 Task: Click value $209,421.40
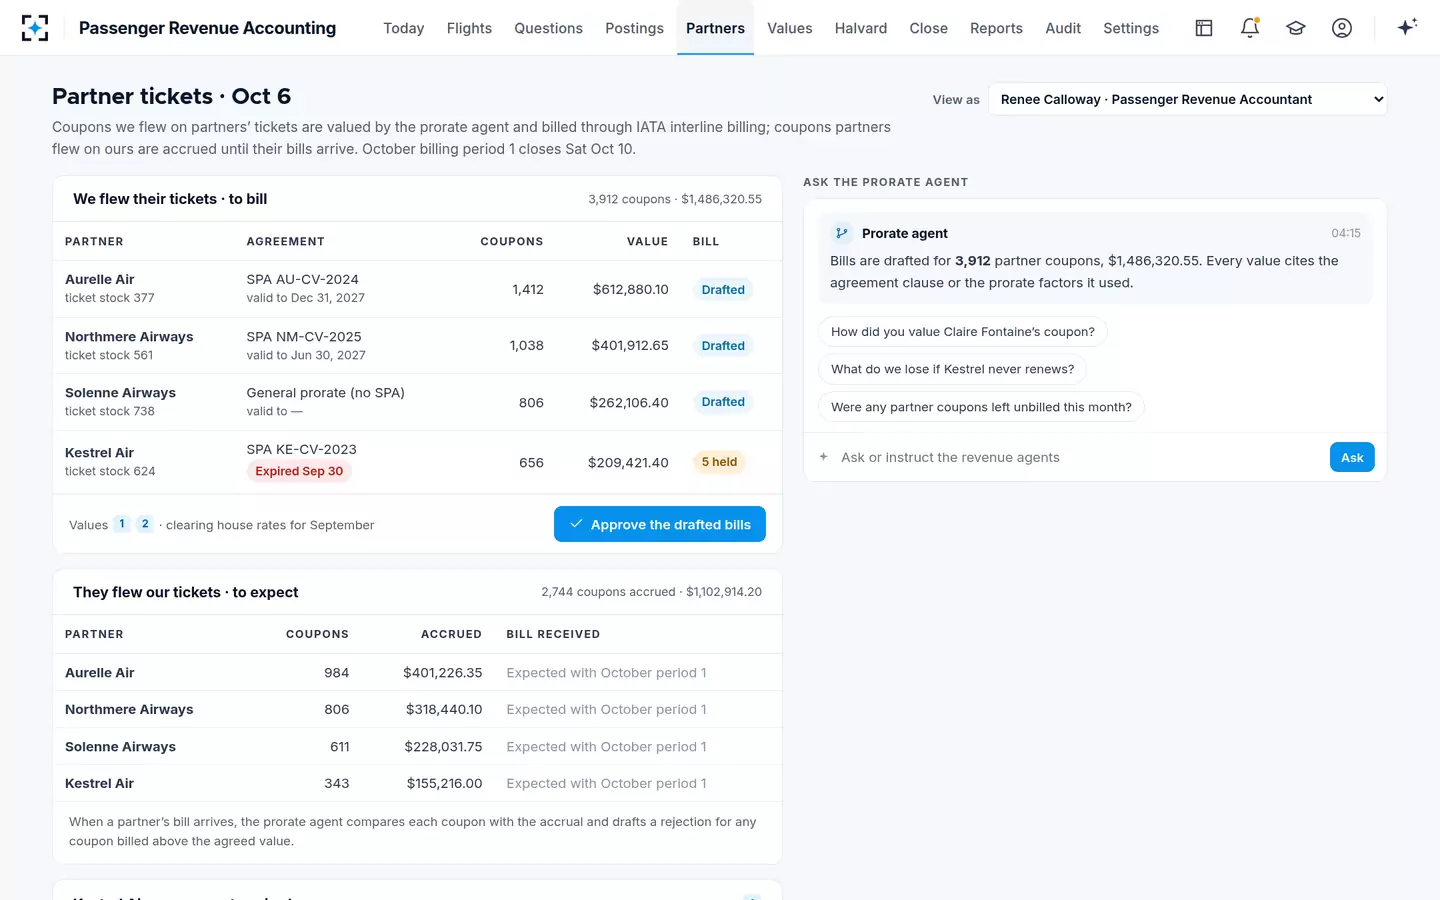(628, 463)
